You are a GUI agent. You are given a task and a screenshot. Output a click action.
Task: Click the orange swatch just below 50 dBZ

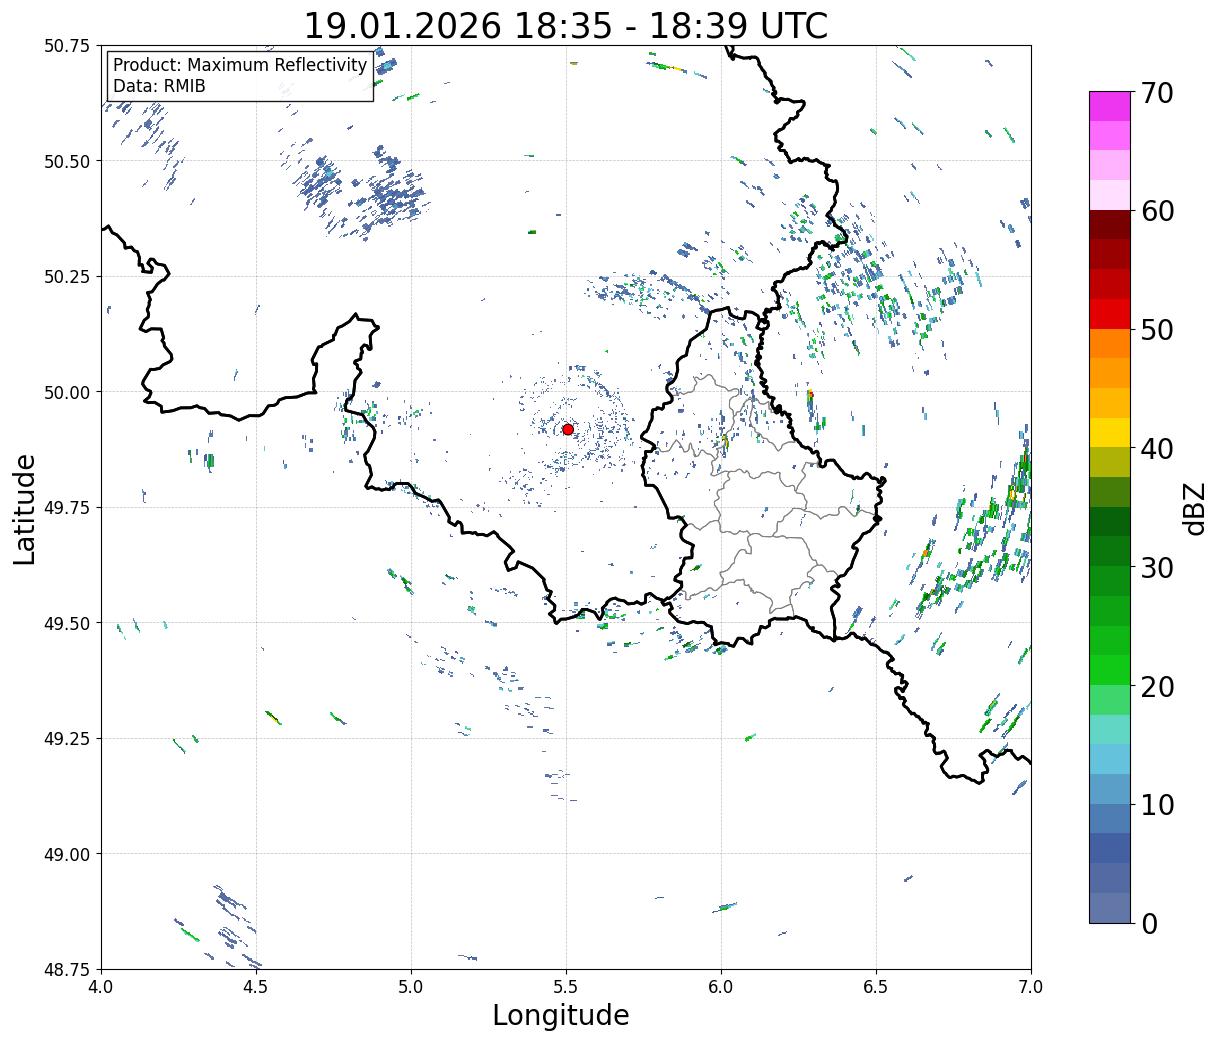coord(1110,344)
